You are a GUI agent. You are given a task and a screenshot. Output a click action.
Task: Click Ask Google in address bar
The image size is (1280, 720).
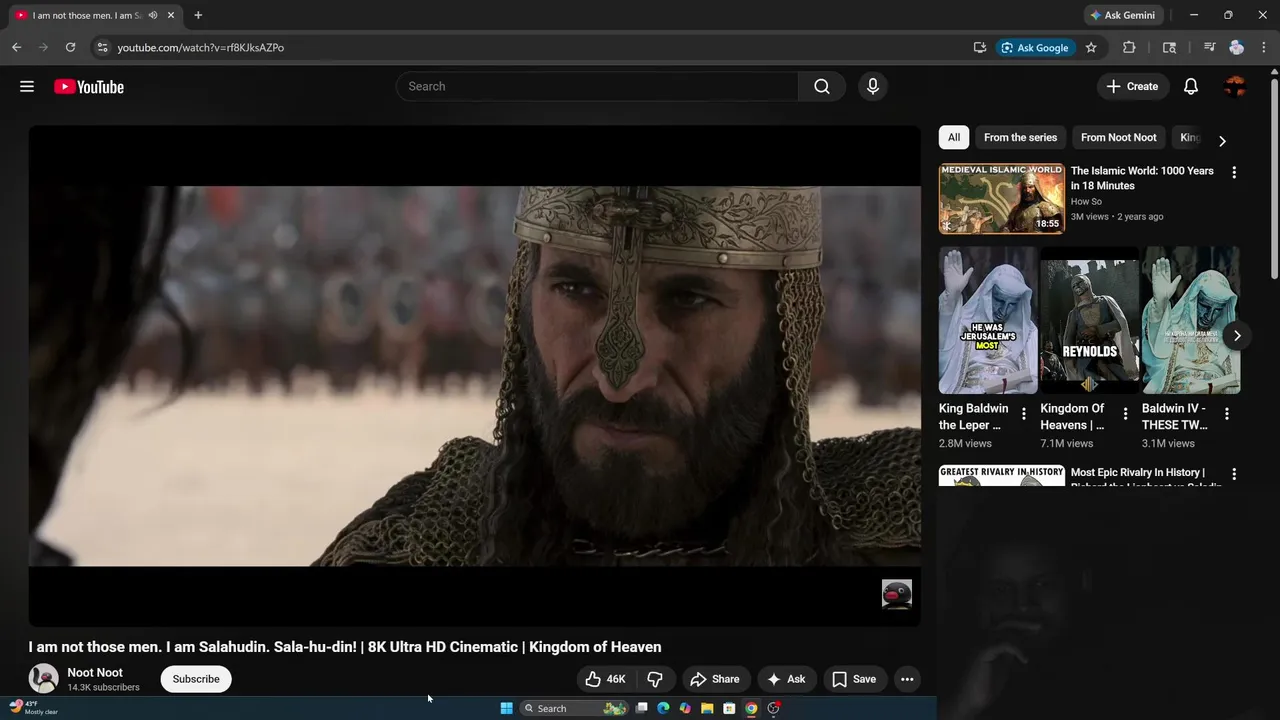click(x=1035, y=47)
